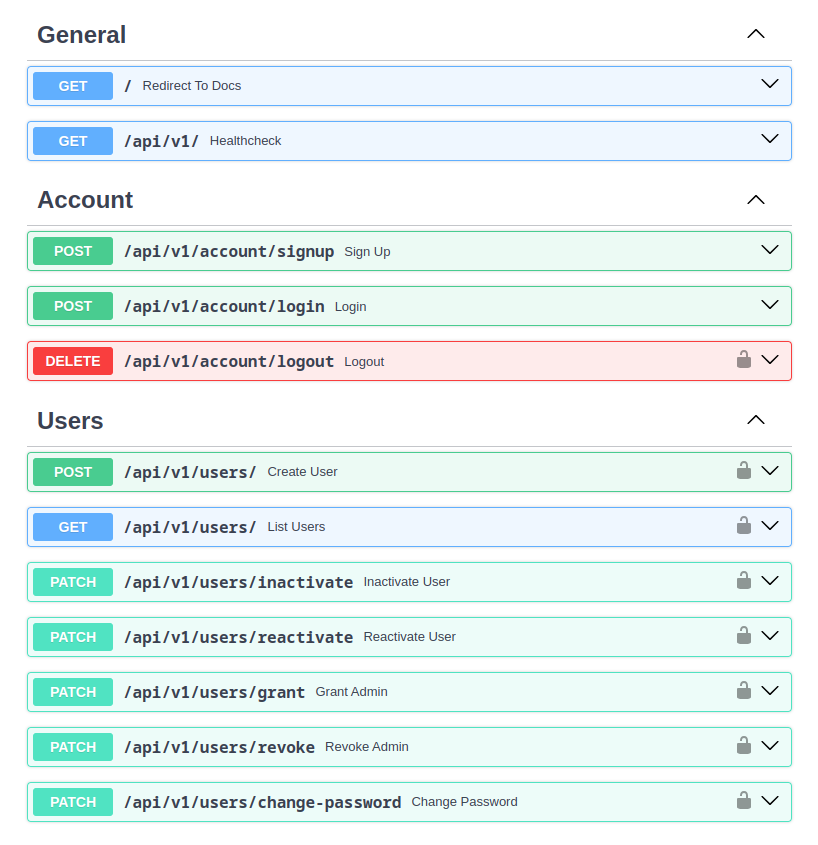Click the Account section heading
This screenshot has width=818, height=845.
point(85,200)
